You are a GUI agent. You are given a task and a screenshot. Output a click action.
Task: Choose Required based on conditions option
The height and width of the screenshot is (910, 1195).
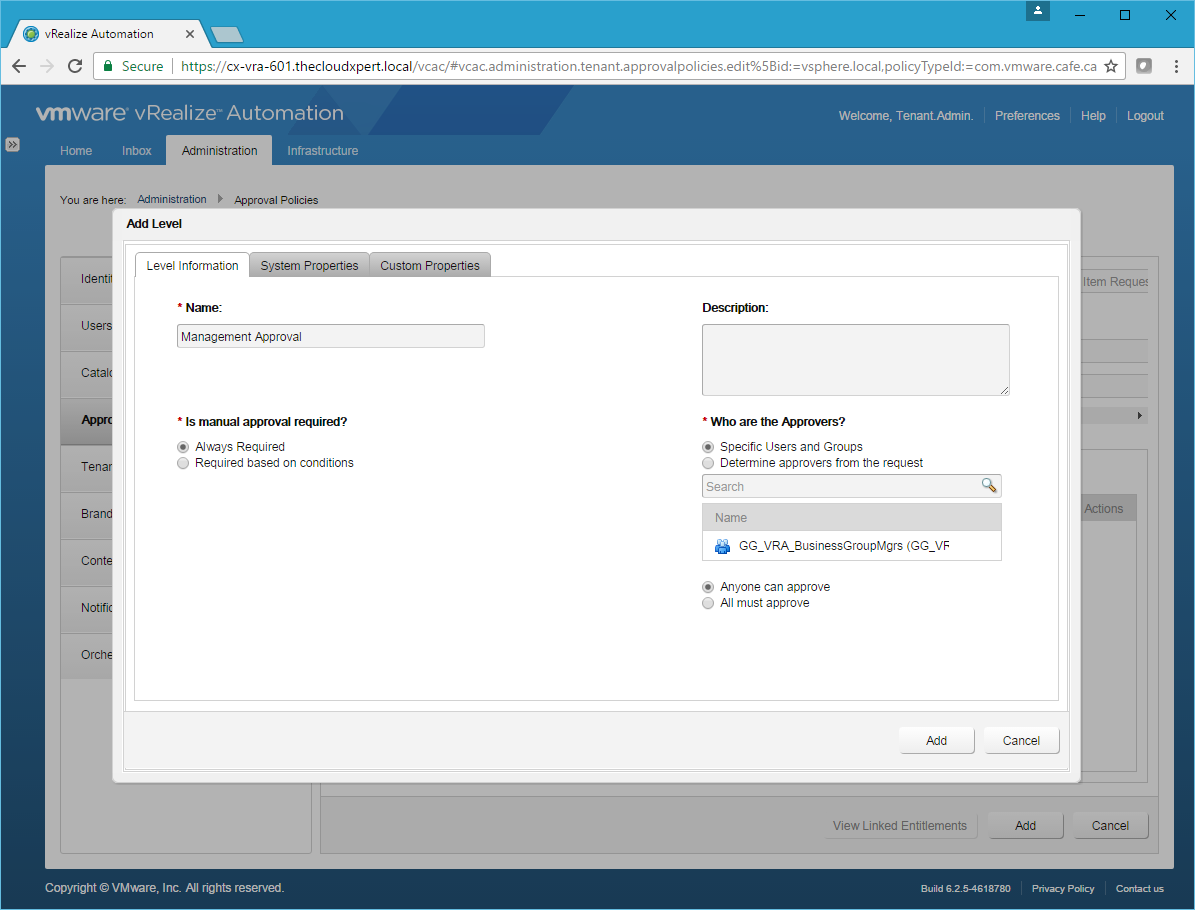(x=183, y=463)
